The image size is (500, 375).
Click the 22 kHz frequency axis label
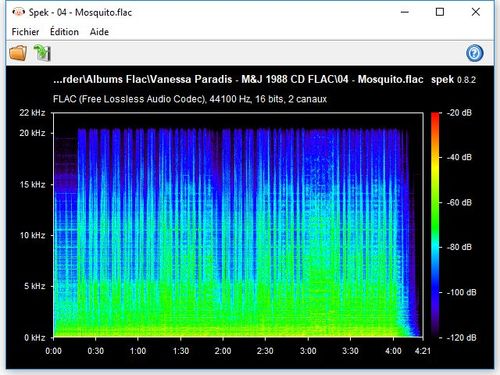click(32, 113)
